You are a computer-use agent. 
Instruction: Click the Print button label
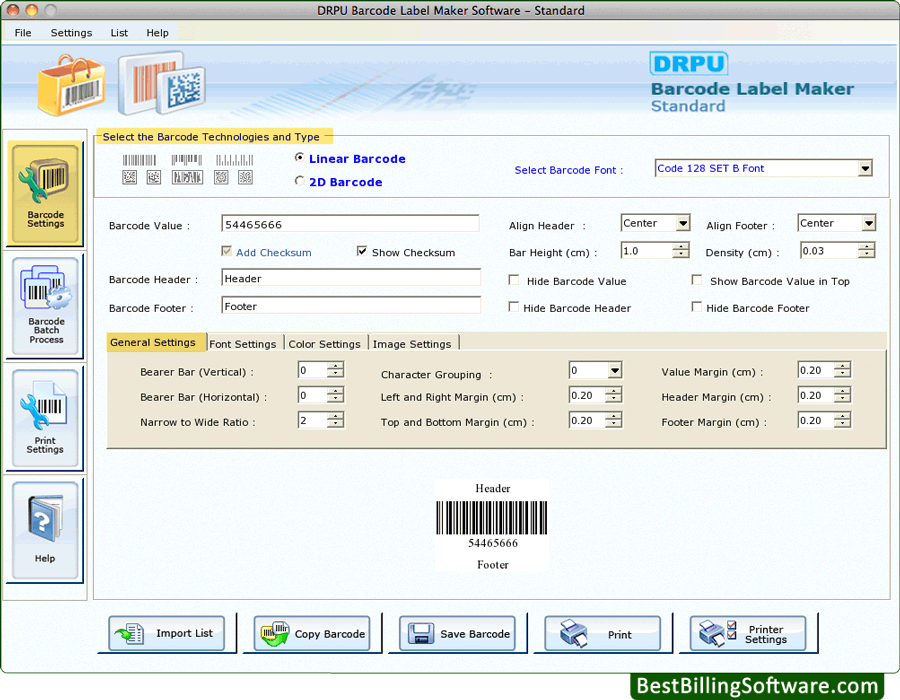pyautogui.click(x=620, y=635)
